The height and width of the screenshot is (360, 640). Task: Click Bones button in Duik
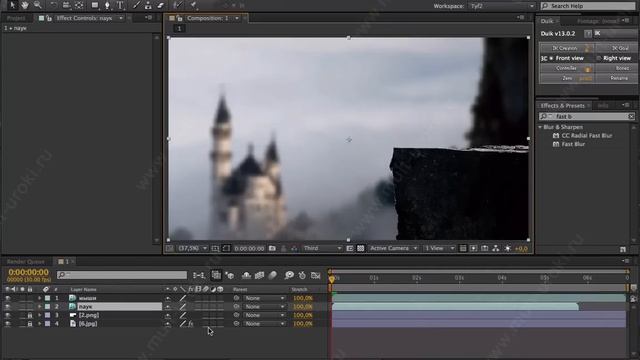click(x=617, y=68)
